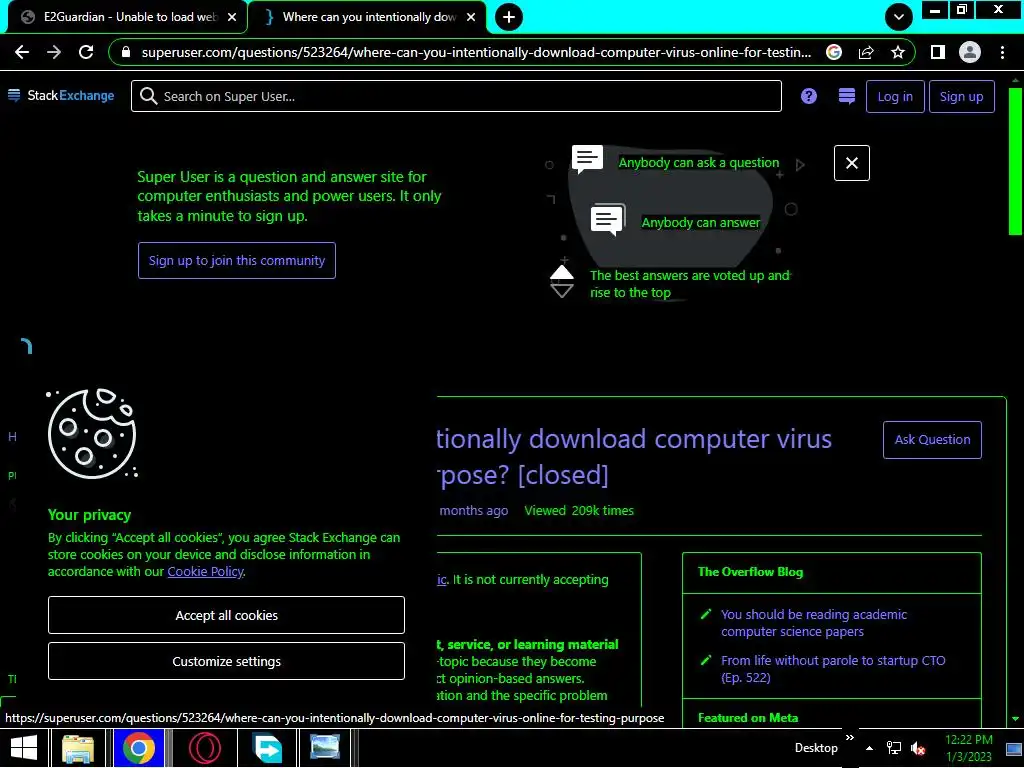Open Customize settings for cookies
Screen dimensions: 1024x768
point(226,661)
